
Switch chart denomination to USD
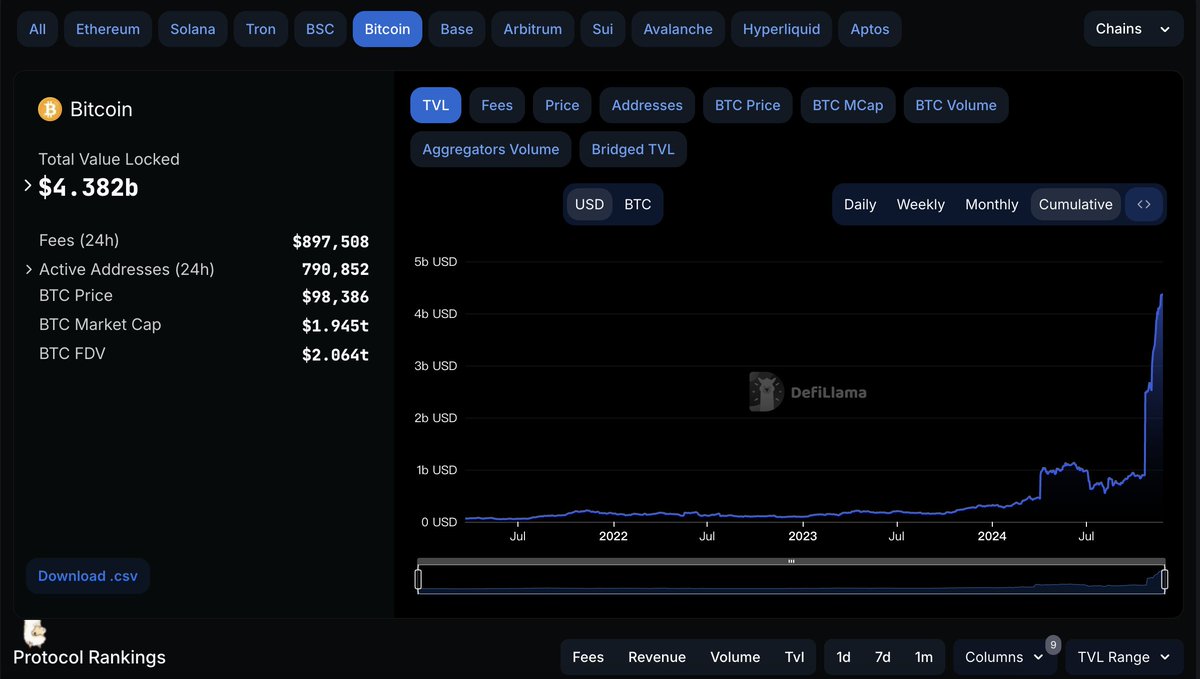click(x=590, y=204)
